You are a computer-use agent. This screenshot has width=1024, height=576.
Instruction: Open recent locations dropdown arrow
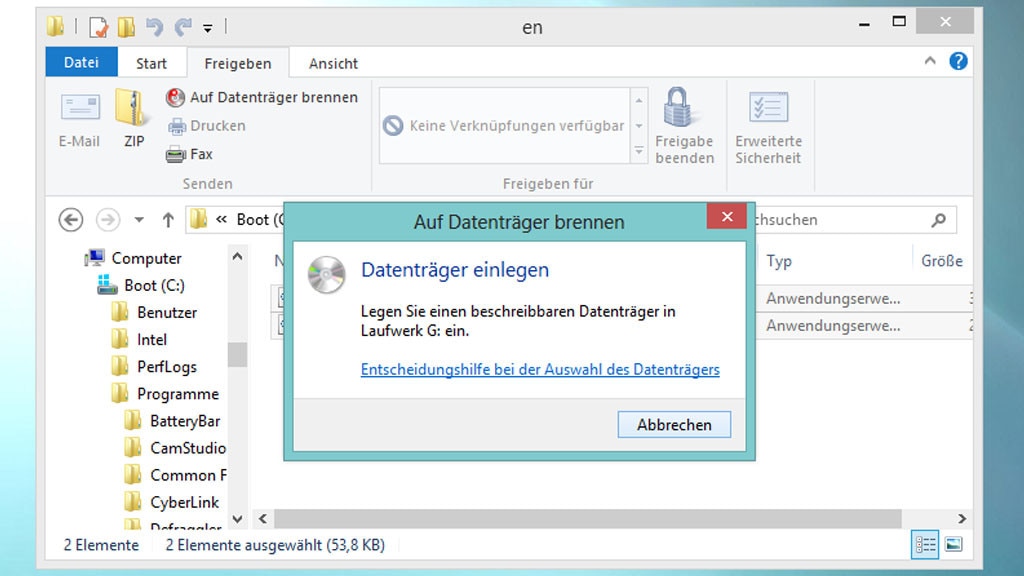(x=139, y=220)
